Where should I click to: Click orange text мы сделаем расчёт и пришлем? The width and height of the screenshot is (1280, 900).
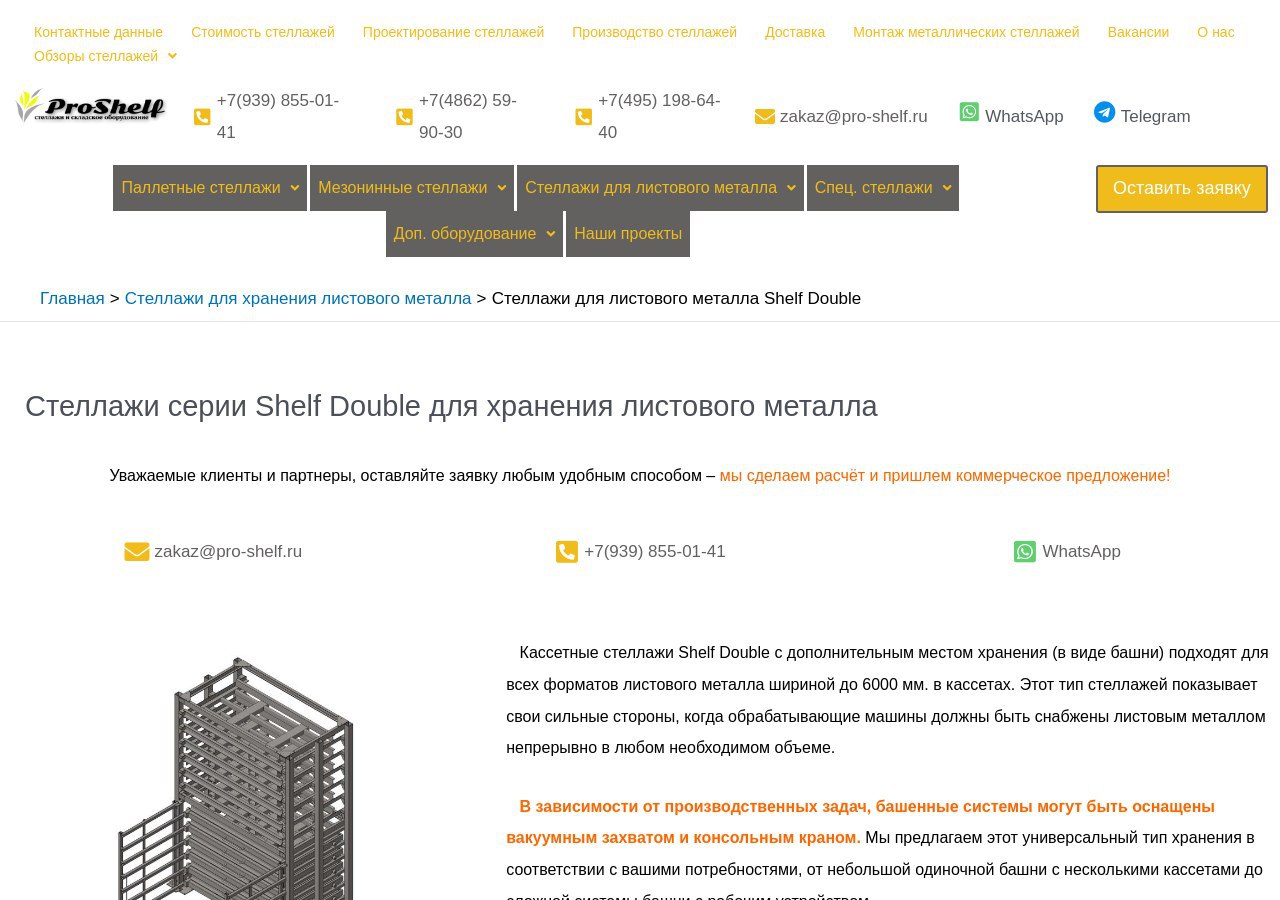tap(945, 476)
